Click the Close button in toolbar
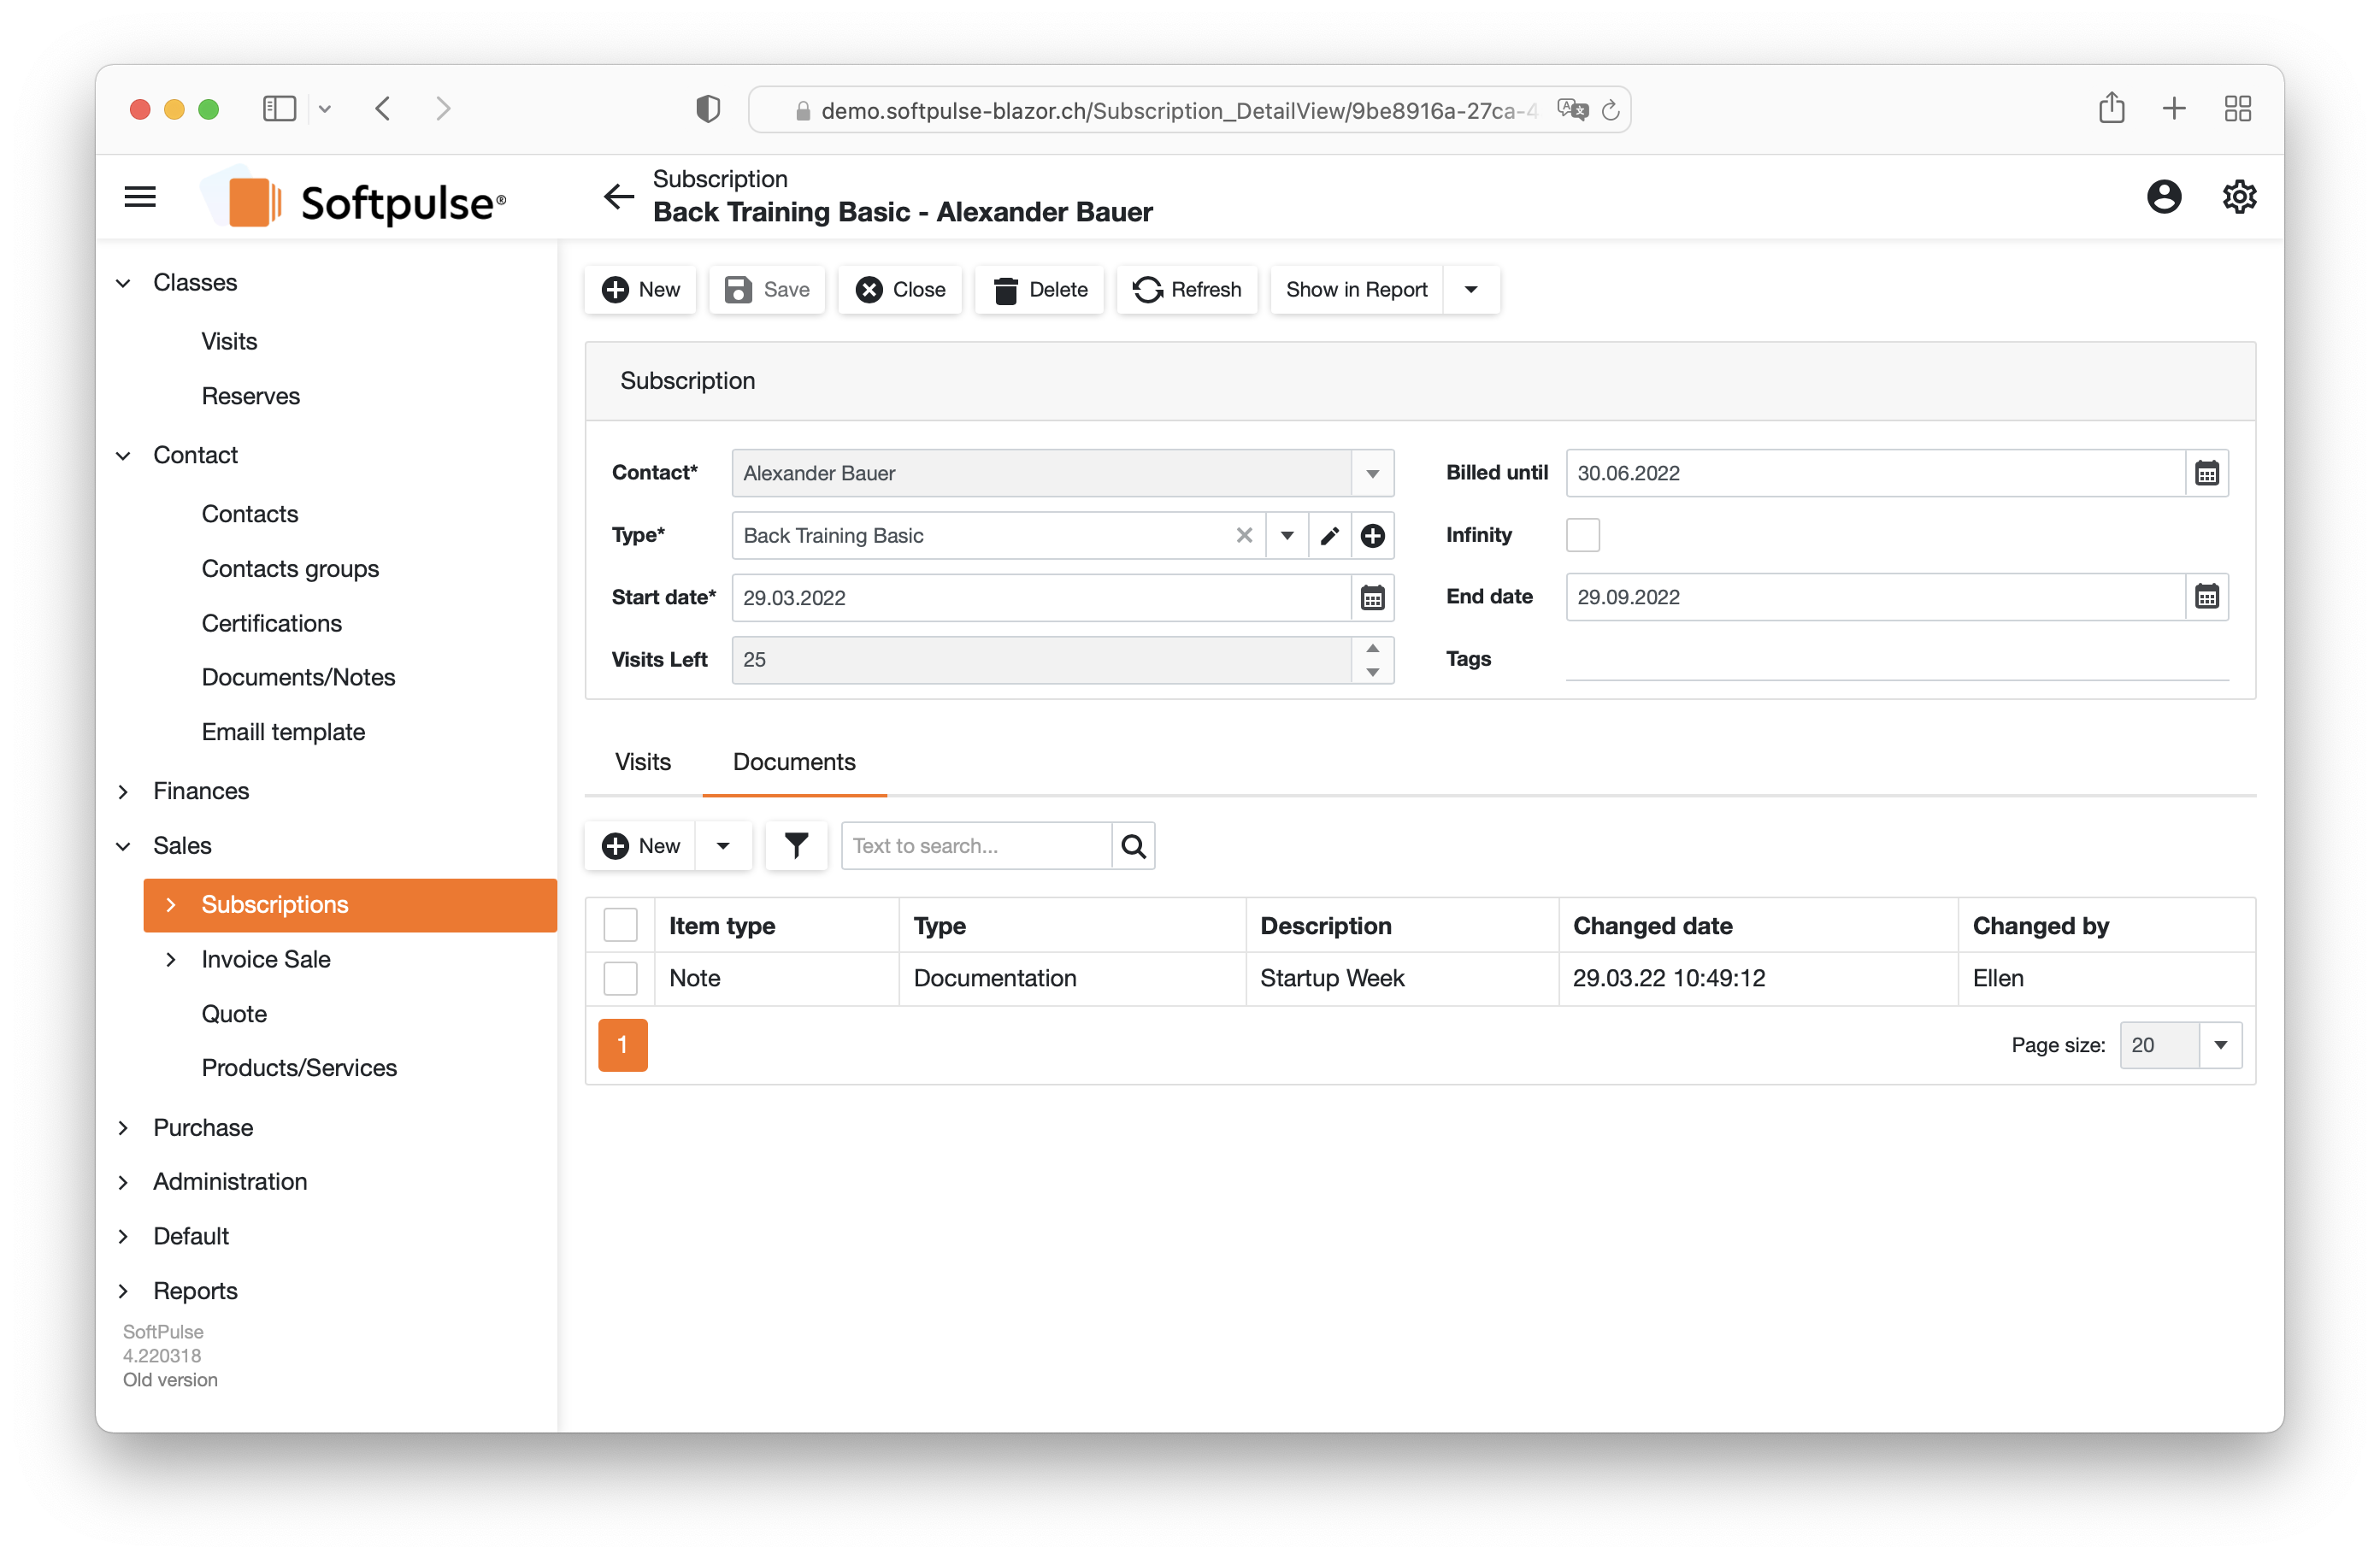This screenshot has height=1559, width=2380. pyautogui.click(x=900, y=290)
